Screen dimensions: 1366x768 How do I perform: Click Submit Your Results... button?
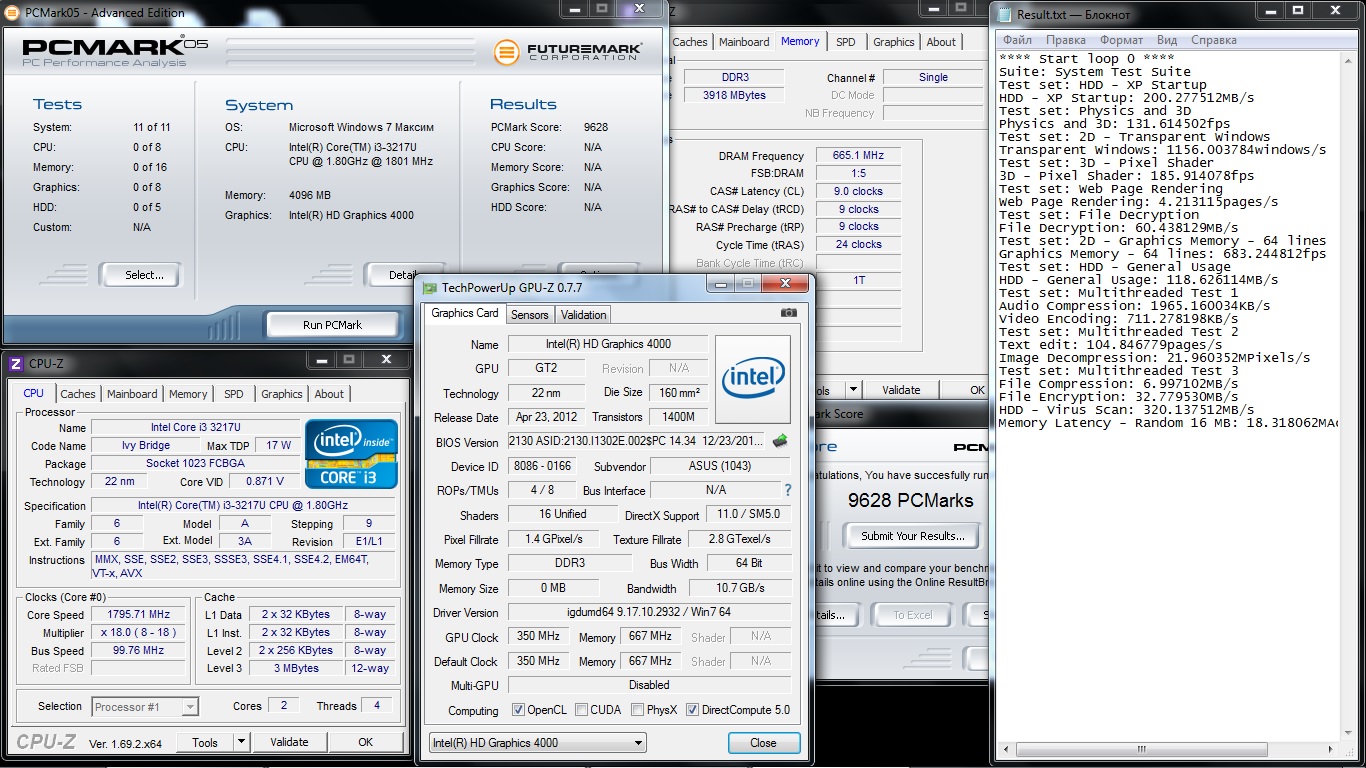913,536
